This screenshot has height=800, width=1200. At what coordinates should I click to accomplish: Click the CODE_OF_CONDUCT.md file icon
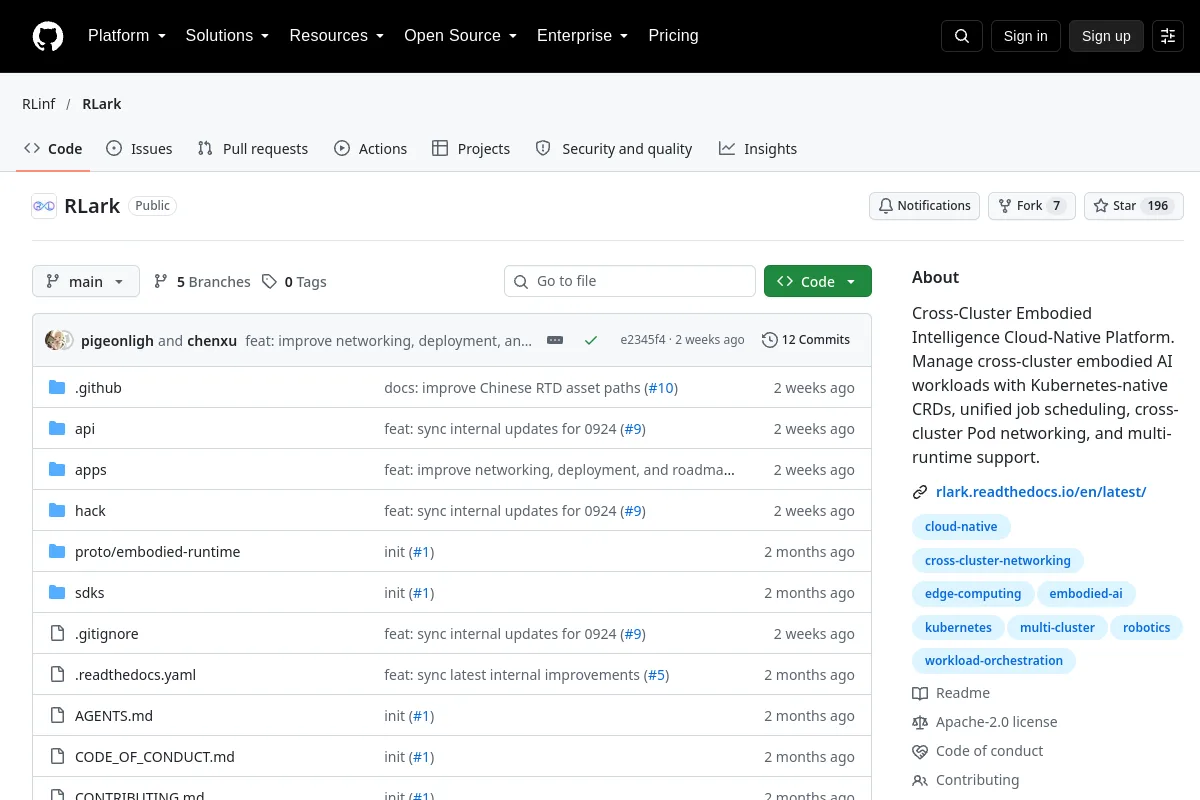pyautogui.click(x=57, y=757)
